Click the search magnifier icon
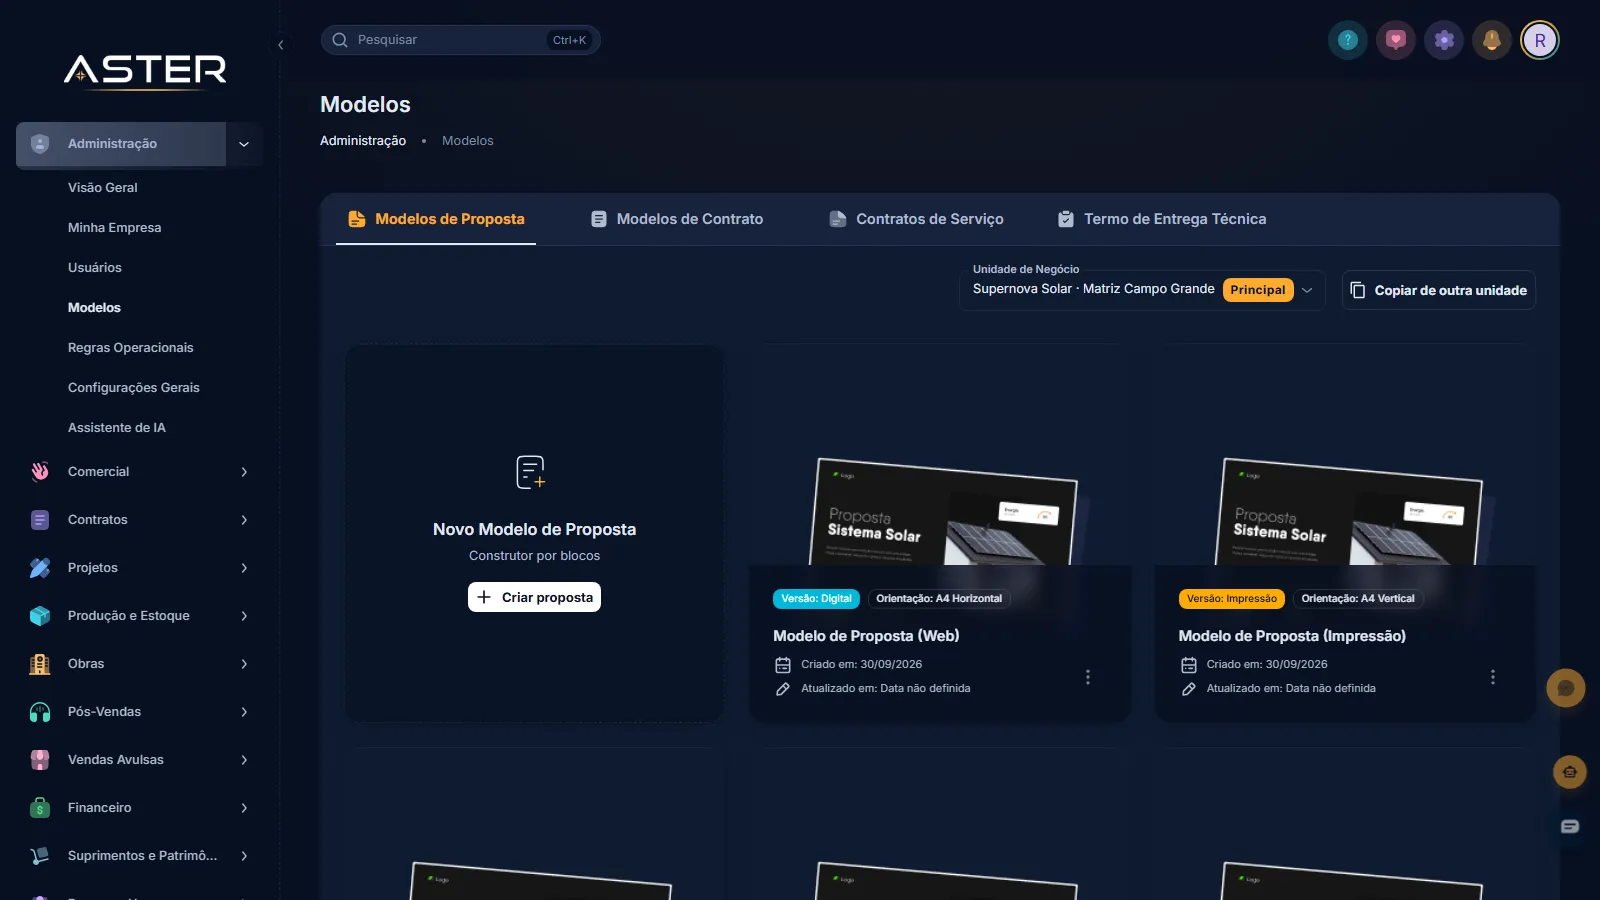Image resolution: width=1600 pixels, height=900 pixels. click(x=340, y=40)
